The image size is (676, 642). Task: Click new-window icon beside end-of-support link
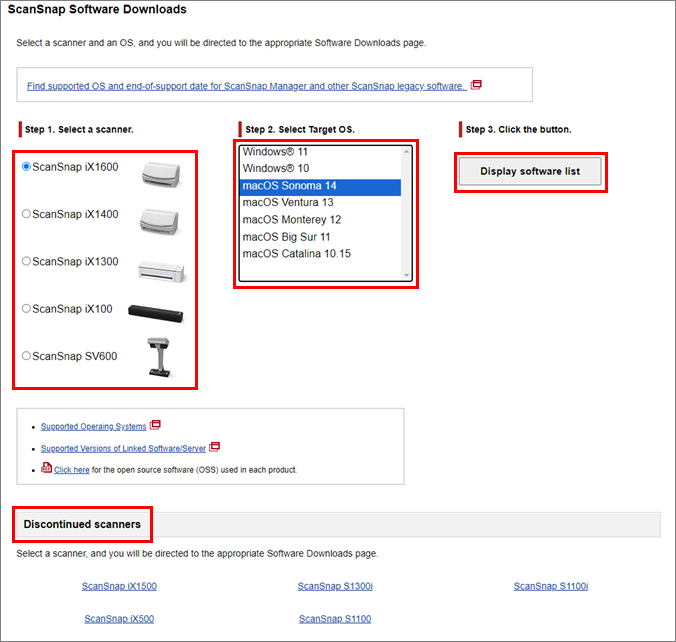click(476, 85)
